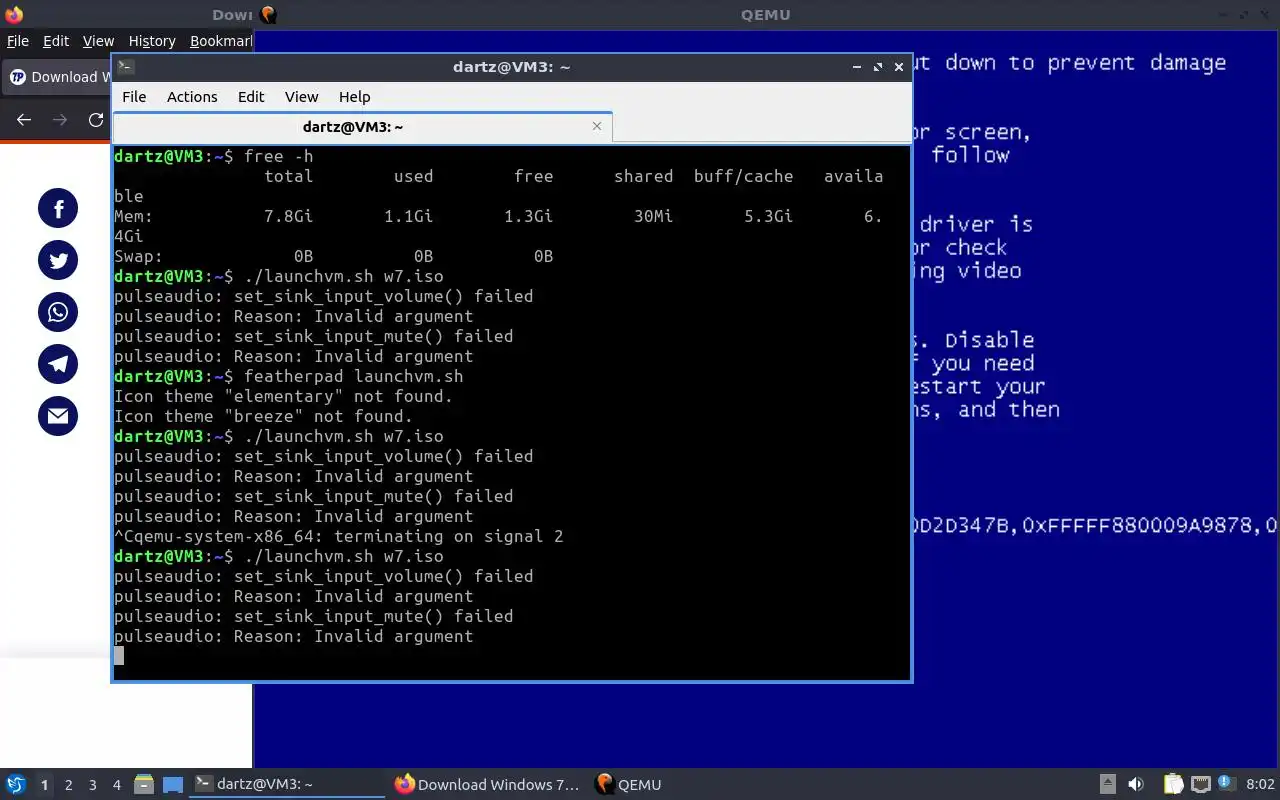Open Firefox View menu
Viewport: 1280px width, 800px height.
coord(98,41)
